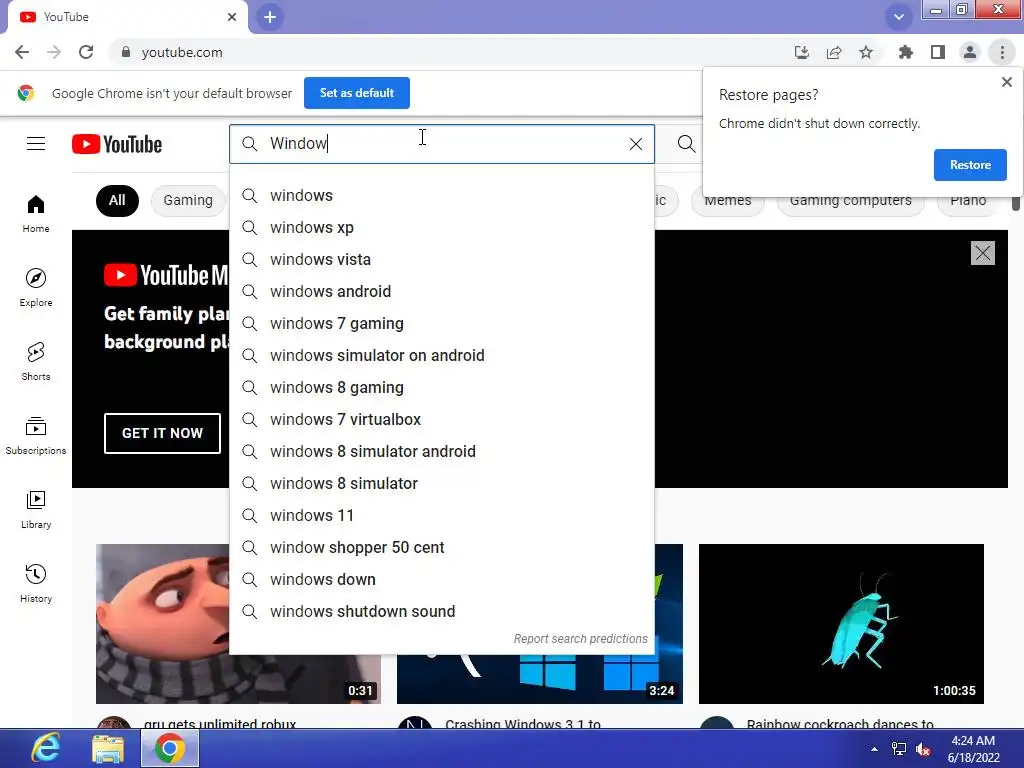Open the taskbar clock 4:24 AM

(x=973, y=749)
